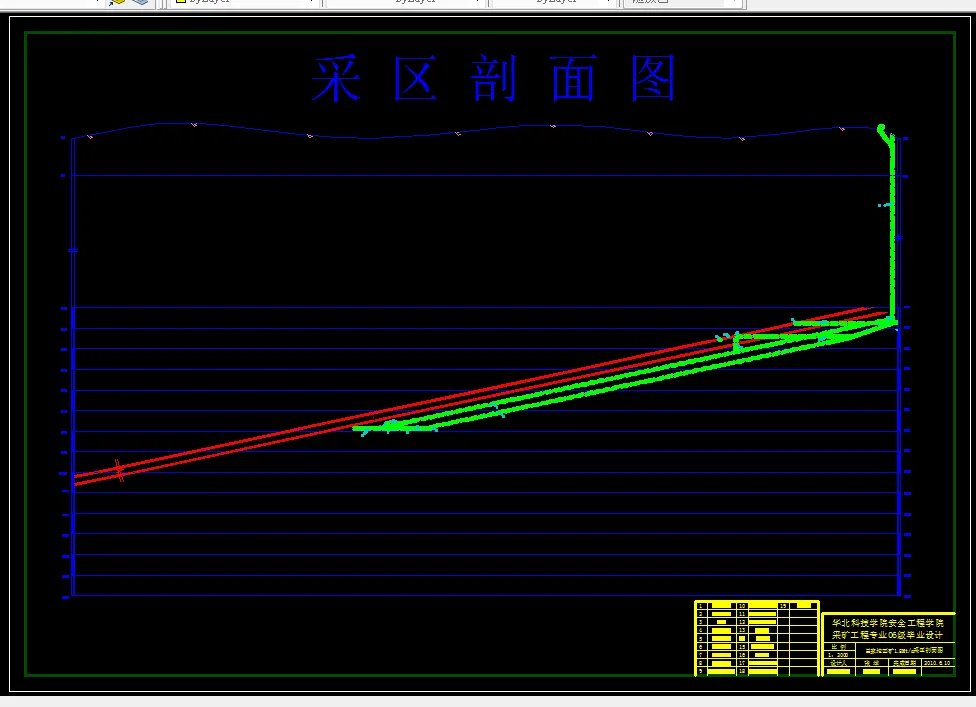Click the 比例 label in title block
Image resolution: width=976 pixels, height=707 pixels.
(839, 648)
